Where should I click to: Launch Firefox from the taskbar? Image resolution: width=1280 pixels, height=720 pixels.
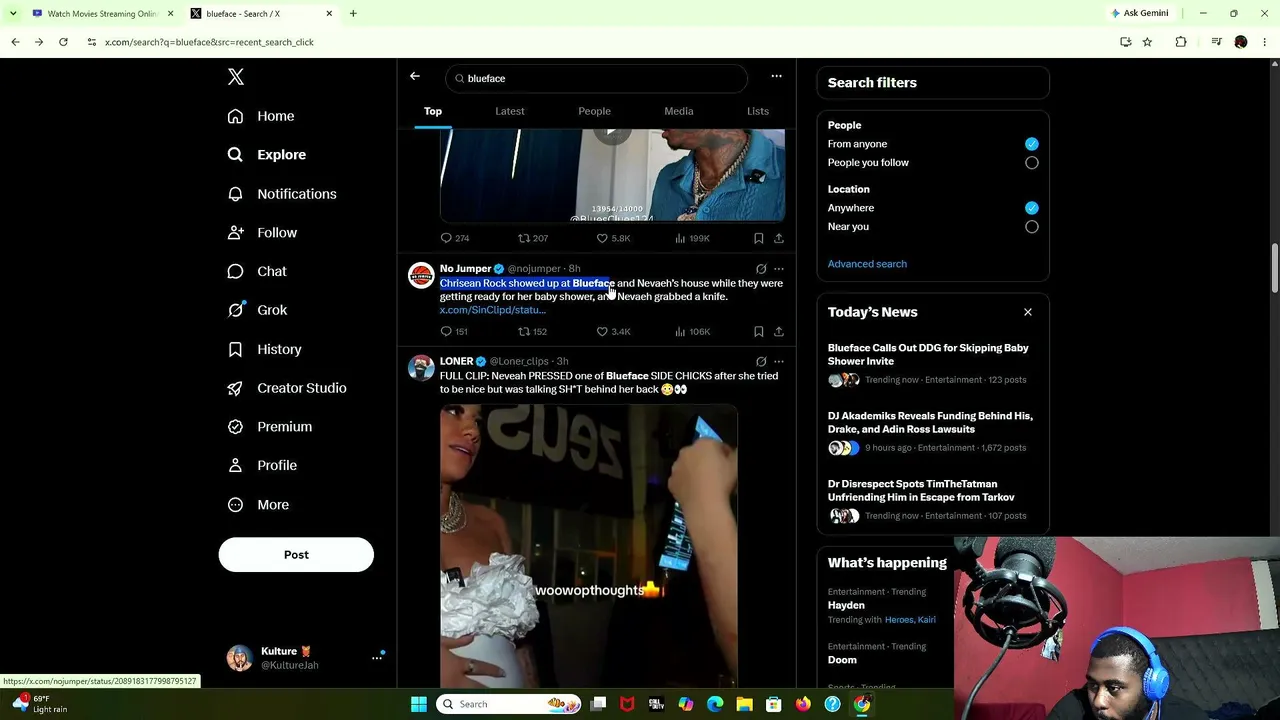click(x=803, y=704)
